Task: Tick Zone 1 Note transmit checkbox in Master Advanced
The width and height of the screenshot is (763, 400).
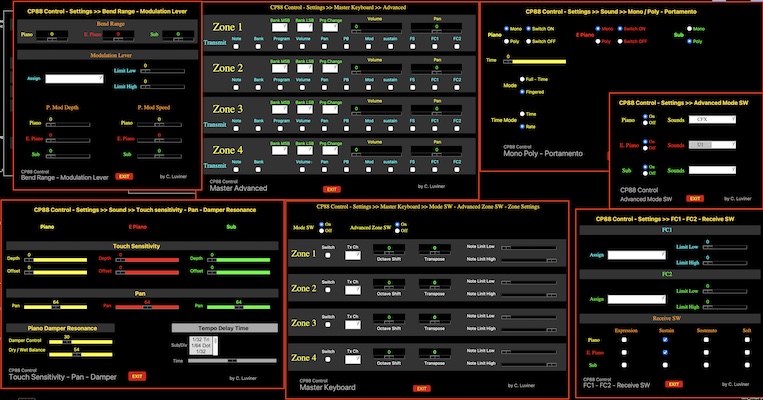Action: point(236,47)
